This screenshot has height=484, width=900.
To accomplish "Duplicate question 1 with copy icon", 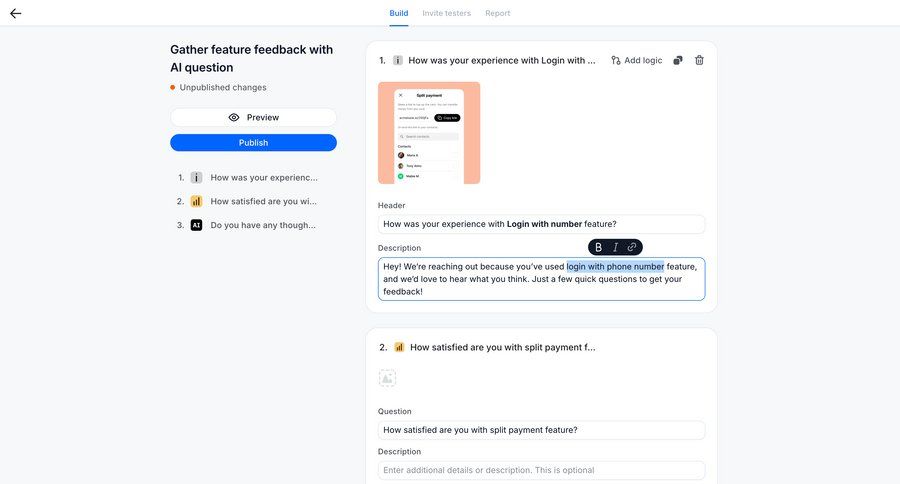I will click(678, 60).
